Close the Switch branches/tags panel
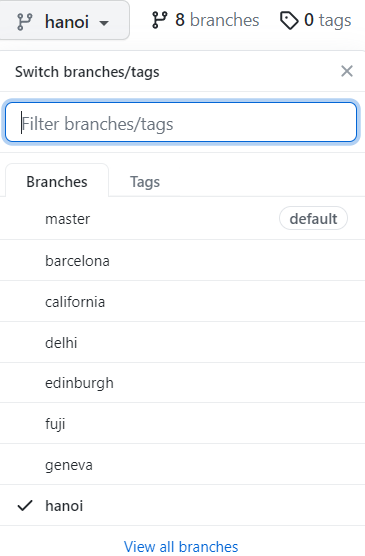This screenshot has width=365, height=556. tap(347, 71)
